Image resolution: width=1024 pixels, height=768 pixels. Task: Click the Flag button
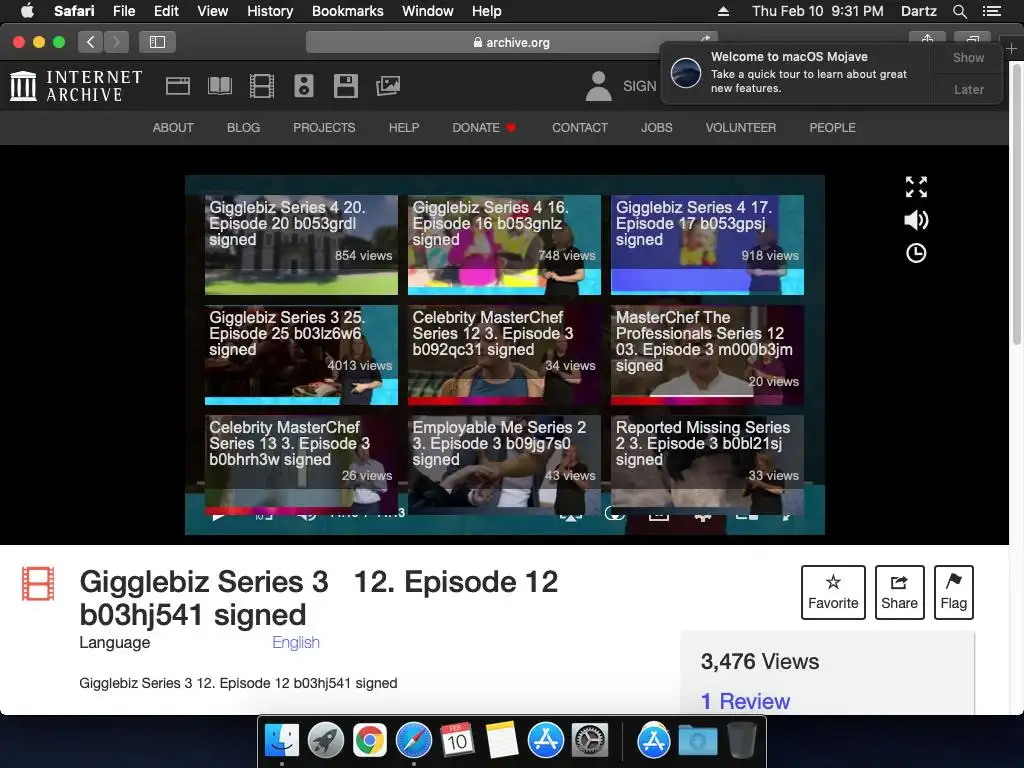[x=953, y=592]
